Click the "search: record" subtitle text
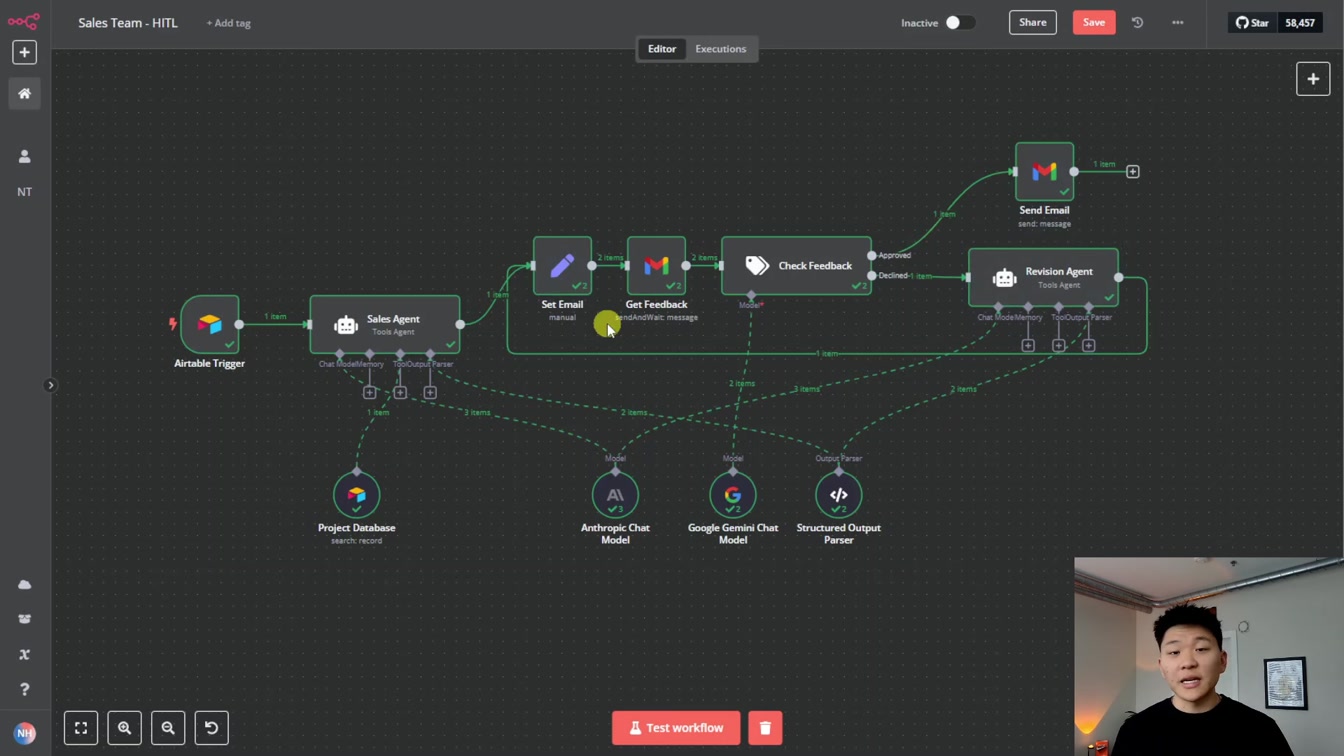 (356, 541)
